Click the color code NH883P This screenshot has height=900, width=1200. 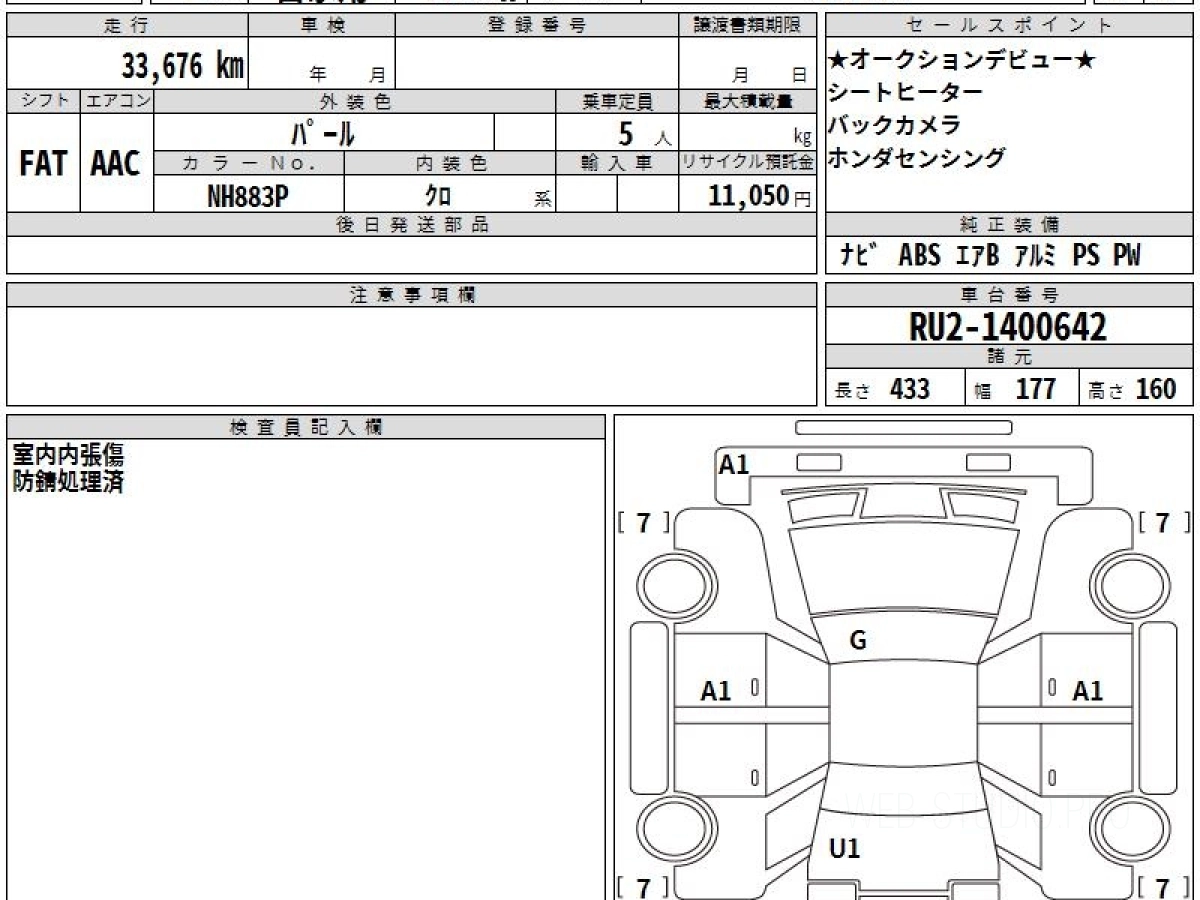pyautogui.click(x=248, y=195)
